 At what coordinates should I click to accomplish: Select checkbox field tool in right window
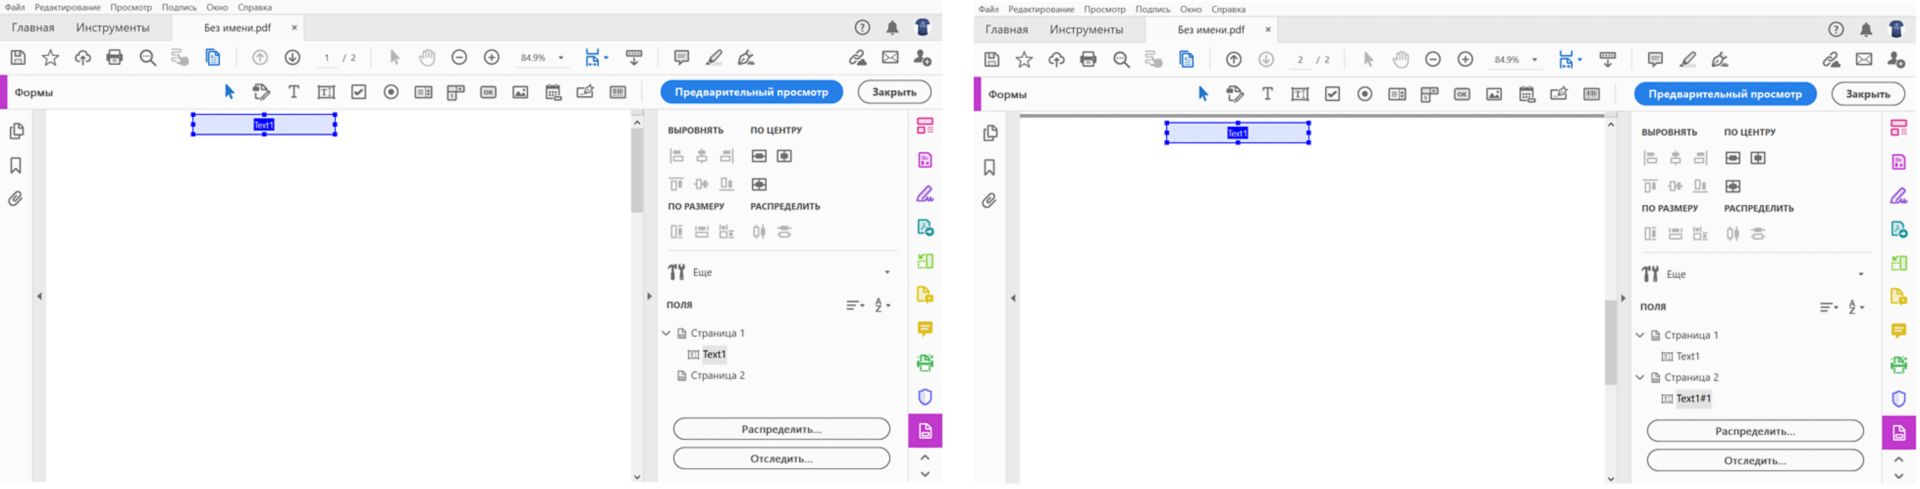pyautogui.click(x=1332, y=94)
